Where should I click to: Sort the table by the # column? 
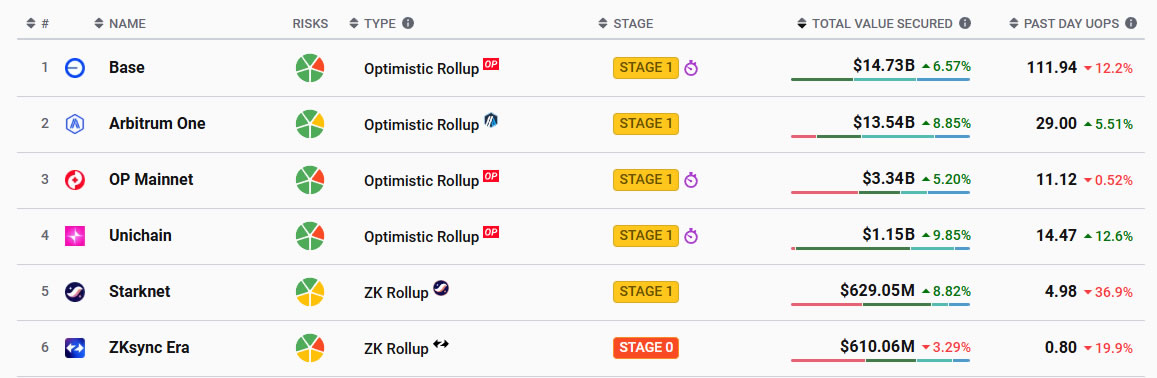(x=38, y=24)
